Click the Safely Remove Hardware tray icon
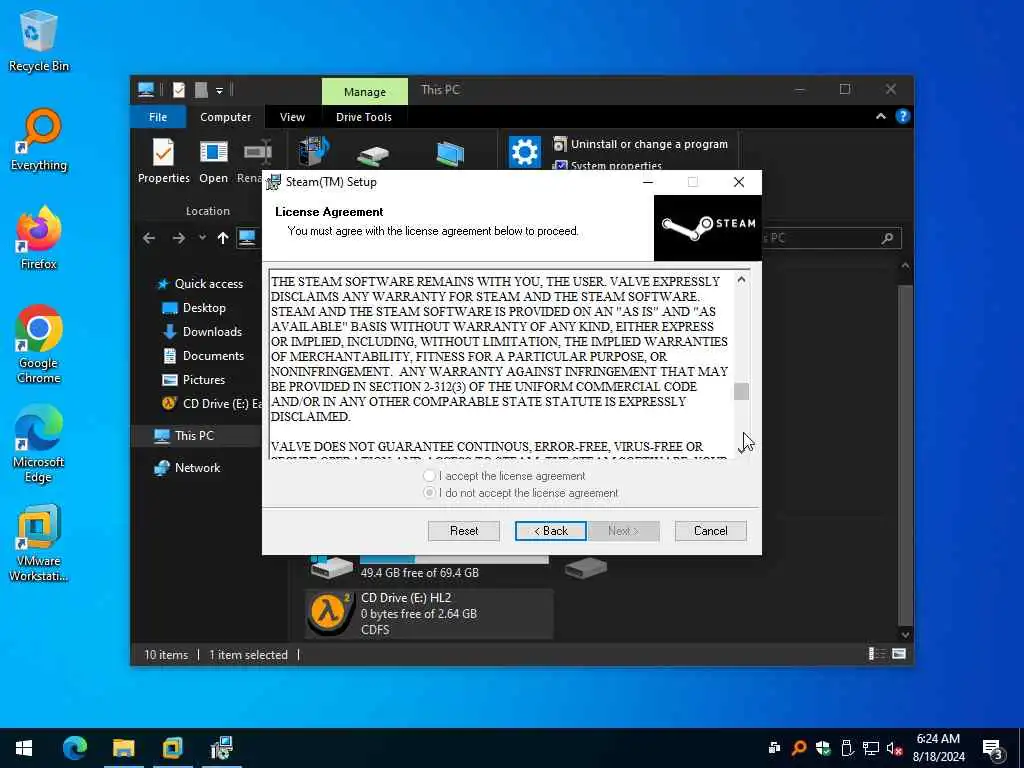1024x768 pixels. point(847,748)
